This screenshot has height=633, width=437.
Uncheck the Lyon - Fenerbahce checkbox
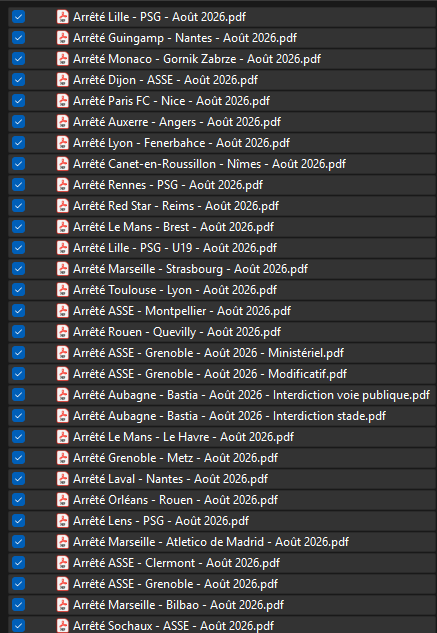point(18,143)
